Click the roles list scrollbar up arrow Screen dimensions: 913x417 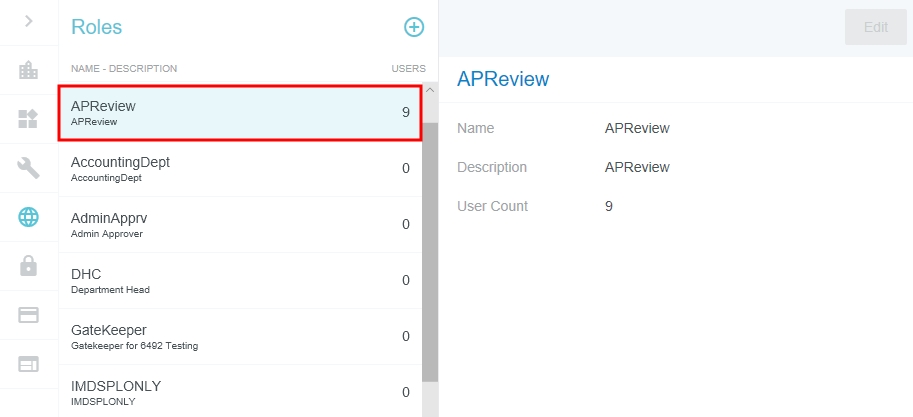tap(430, 90)
